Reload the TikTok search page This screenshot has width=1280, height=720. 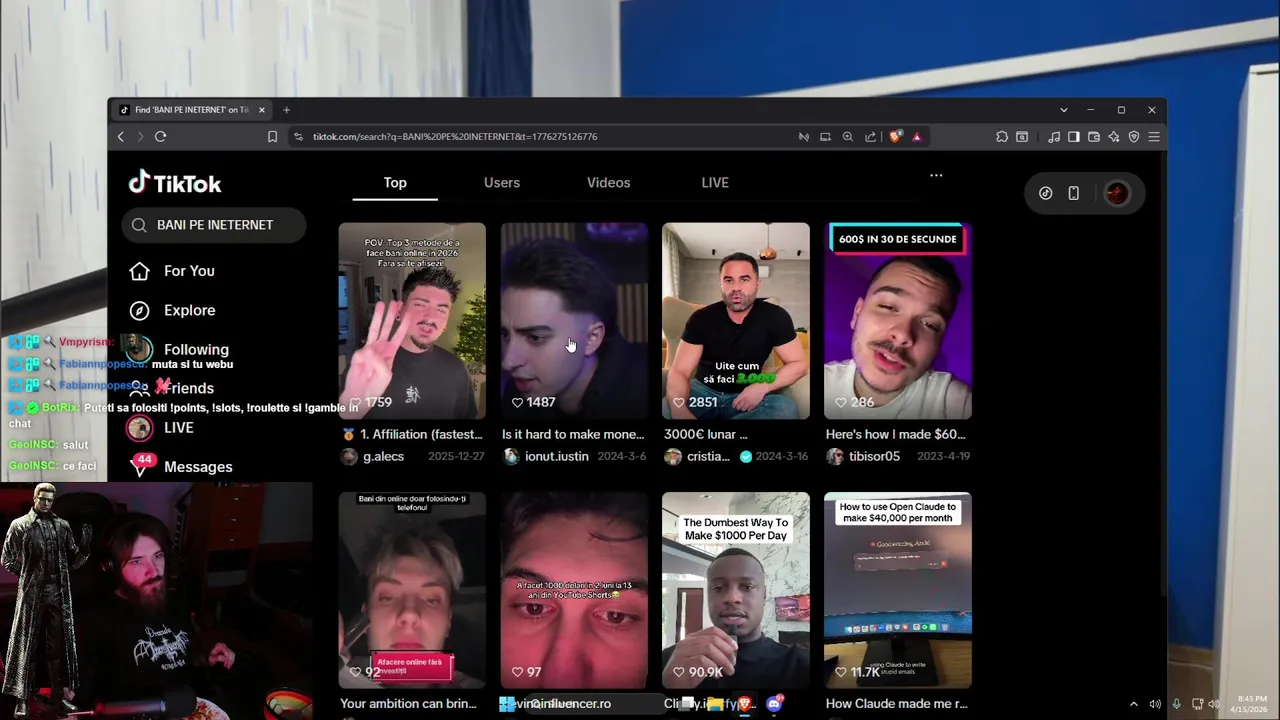[160, 137]
